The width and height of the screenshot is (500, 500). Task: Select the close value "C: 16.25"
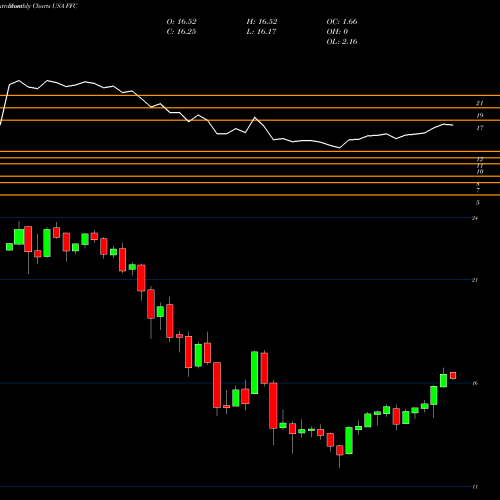pos(181,32)
